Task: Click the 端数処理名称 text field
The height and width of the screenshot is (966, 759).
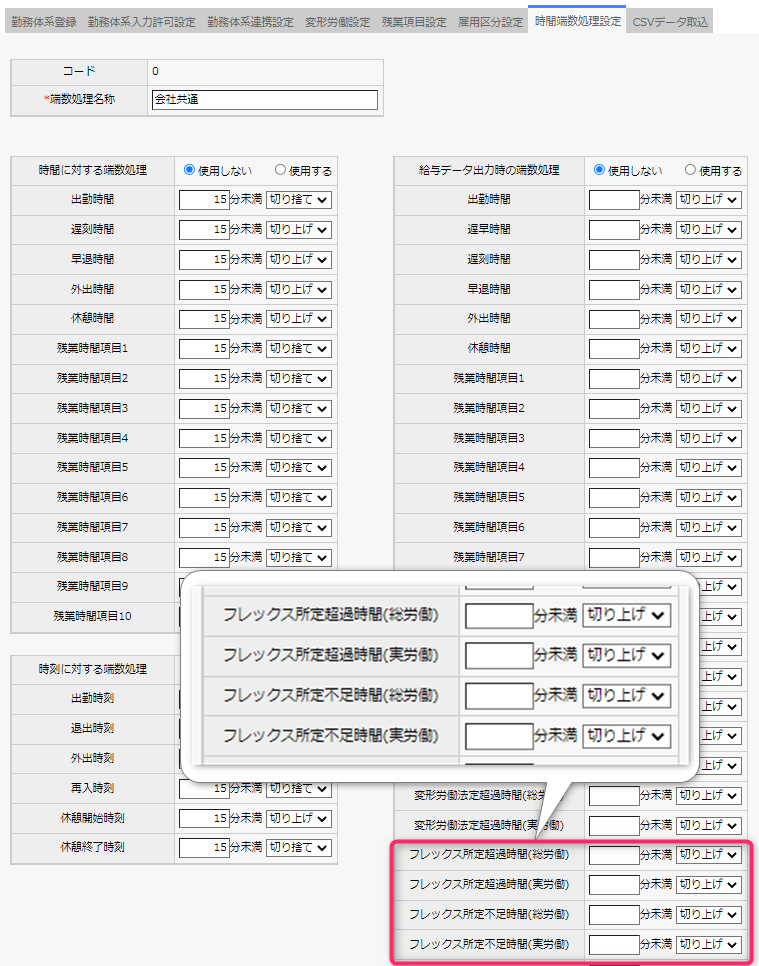Action: pyautogui.click(x=264, y=100)
